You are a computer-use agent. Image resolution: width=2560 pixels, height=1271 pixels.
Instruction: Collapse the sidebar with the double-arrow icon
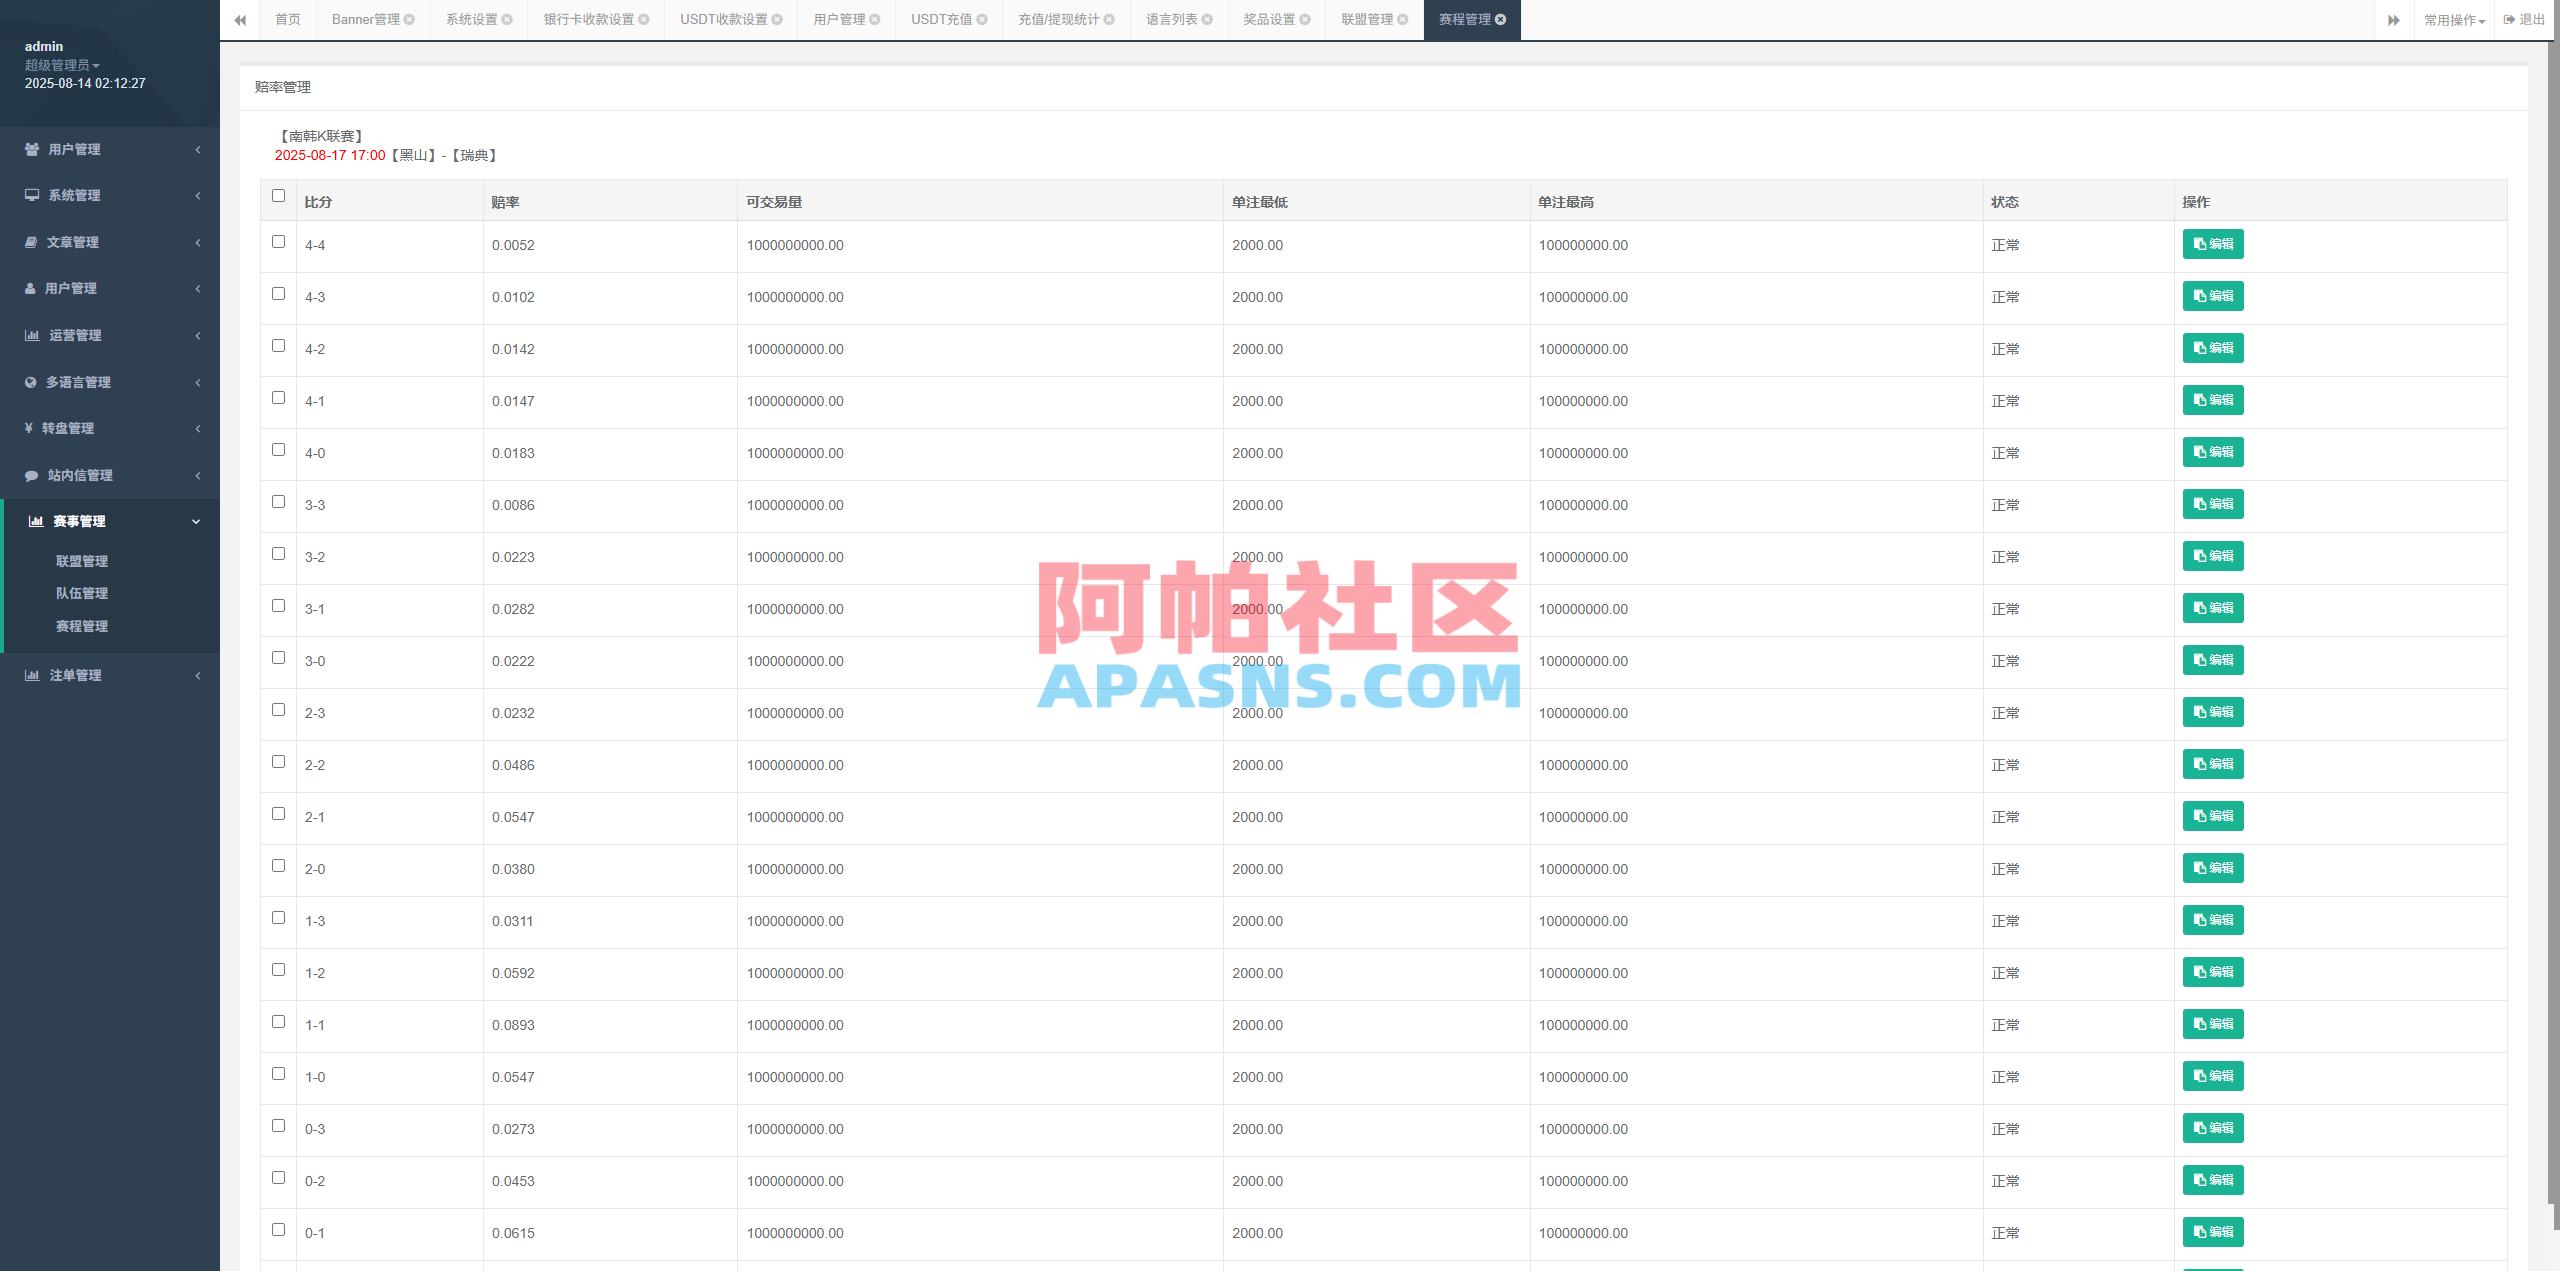pos(240,19)
